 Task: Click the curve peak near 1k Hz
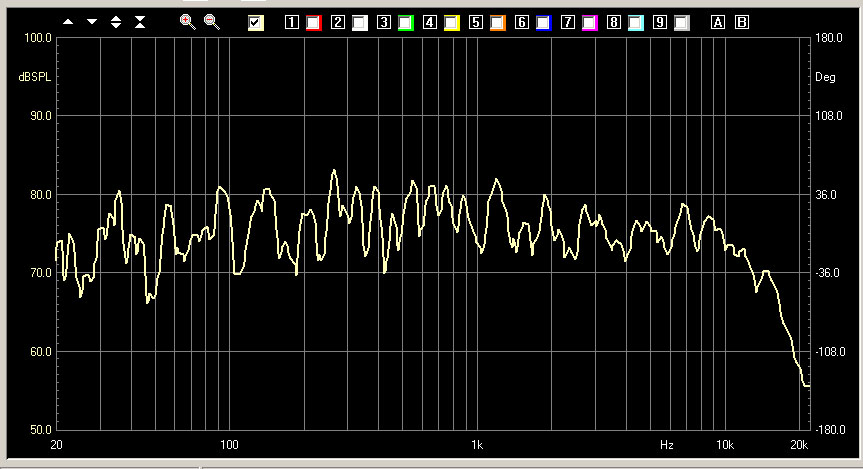[495, 181]
